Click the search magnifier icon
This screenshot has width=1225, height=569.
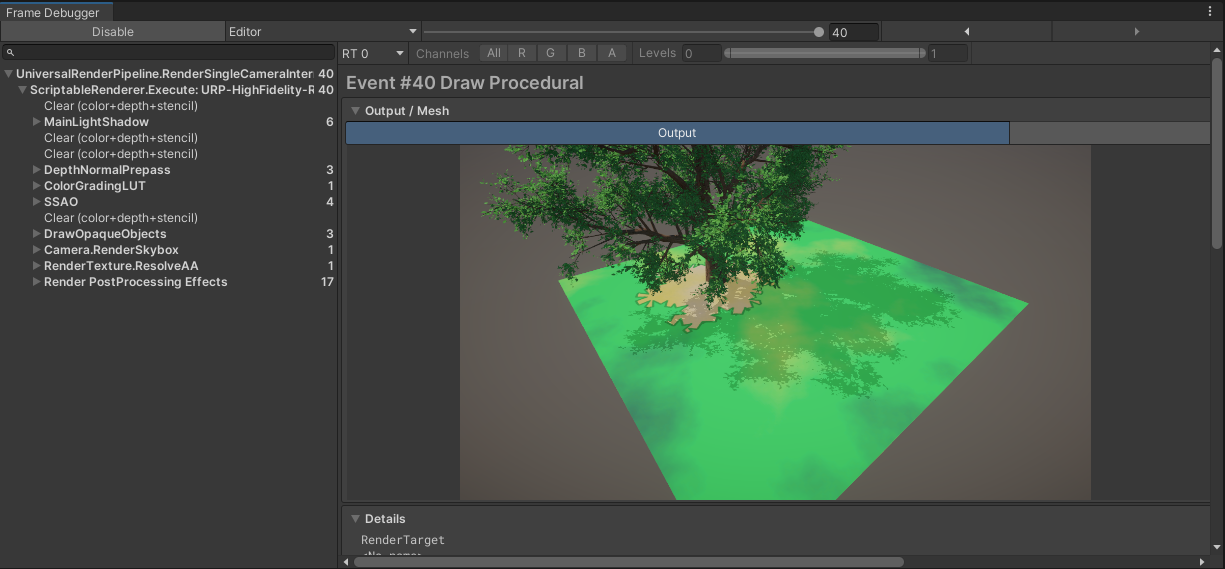click(11, 52)
